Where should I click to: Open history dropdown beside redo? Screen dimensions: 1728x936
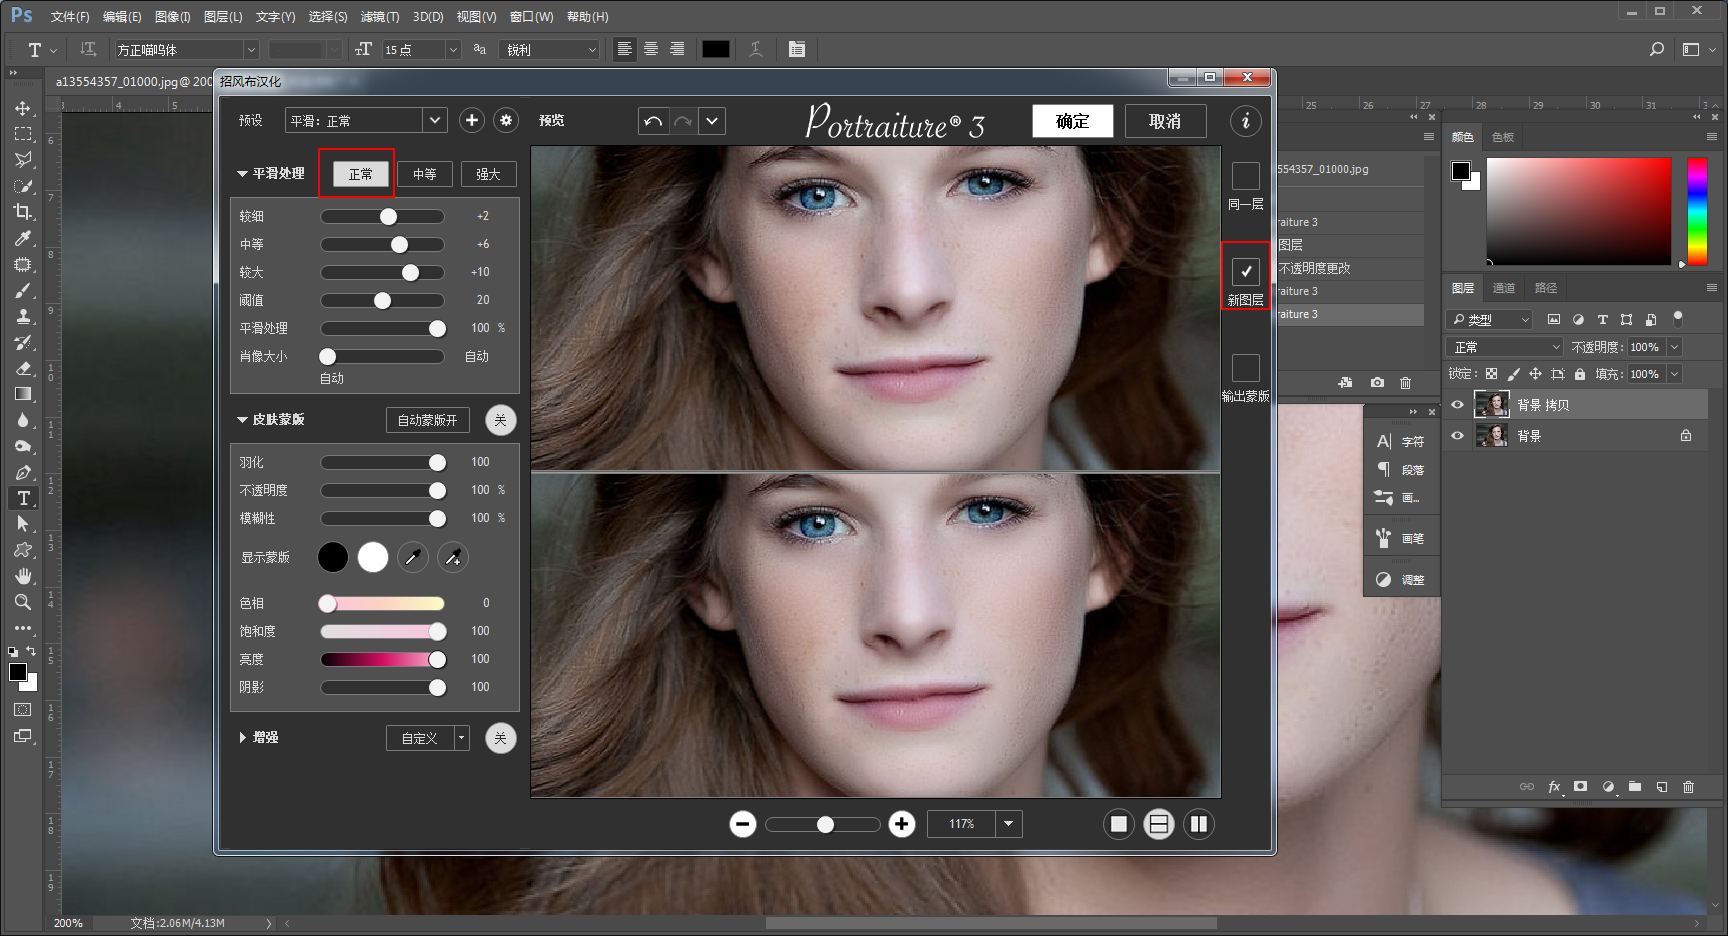pyautogui.click(x=712, y=121)
